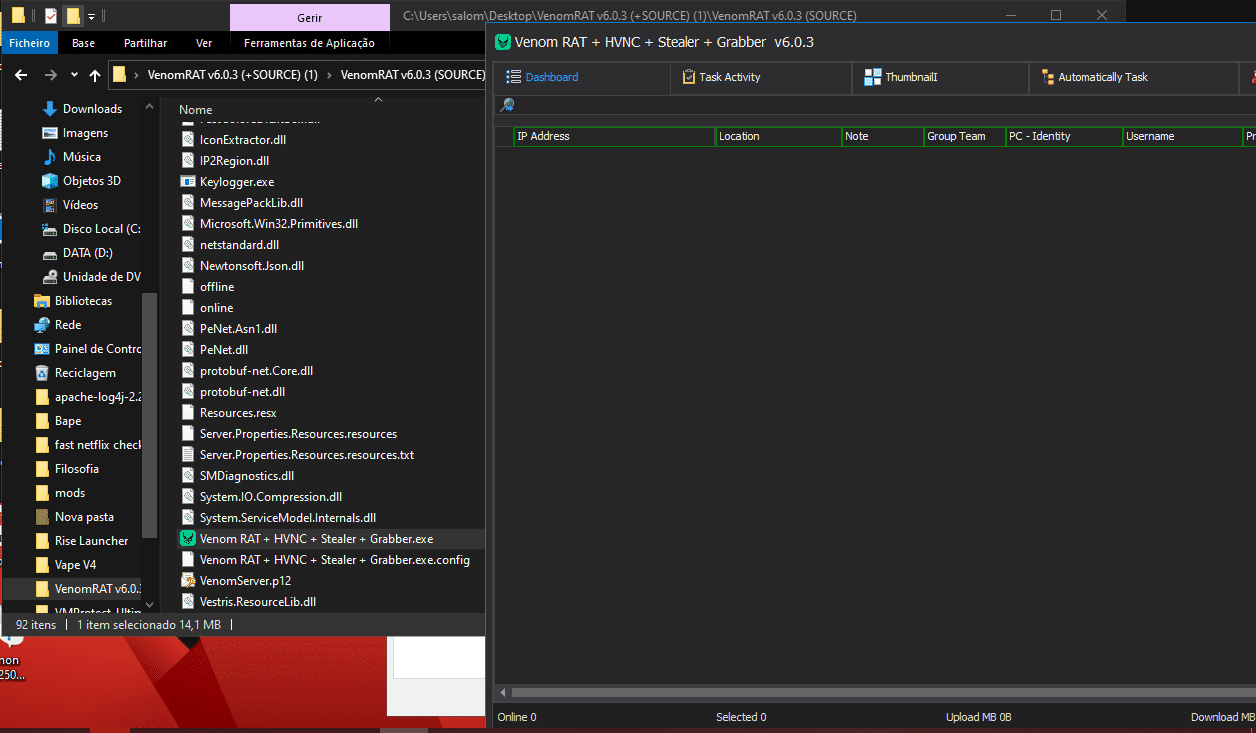The width and height of the screenshot is (1256, 733).
Task: Expand chevron before VenomRAT v6.0.3 (SOURCE) breadcrumb
Action: (x=329, y=75)
